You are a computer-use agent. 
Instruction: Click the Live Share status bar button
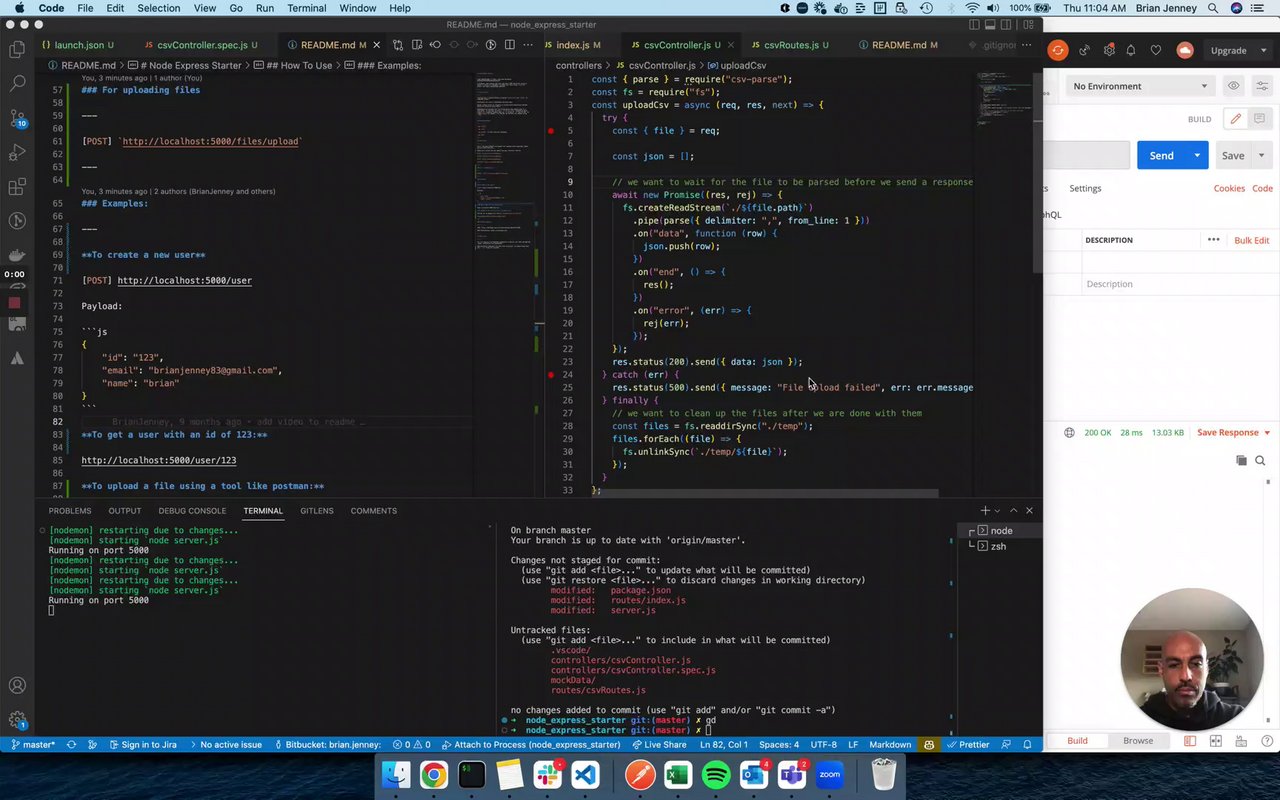658,744
